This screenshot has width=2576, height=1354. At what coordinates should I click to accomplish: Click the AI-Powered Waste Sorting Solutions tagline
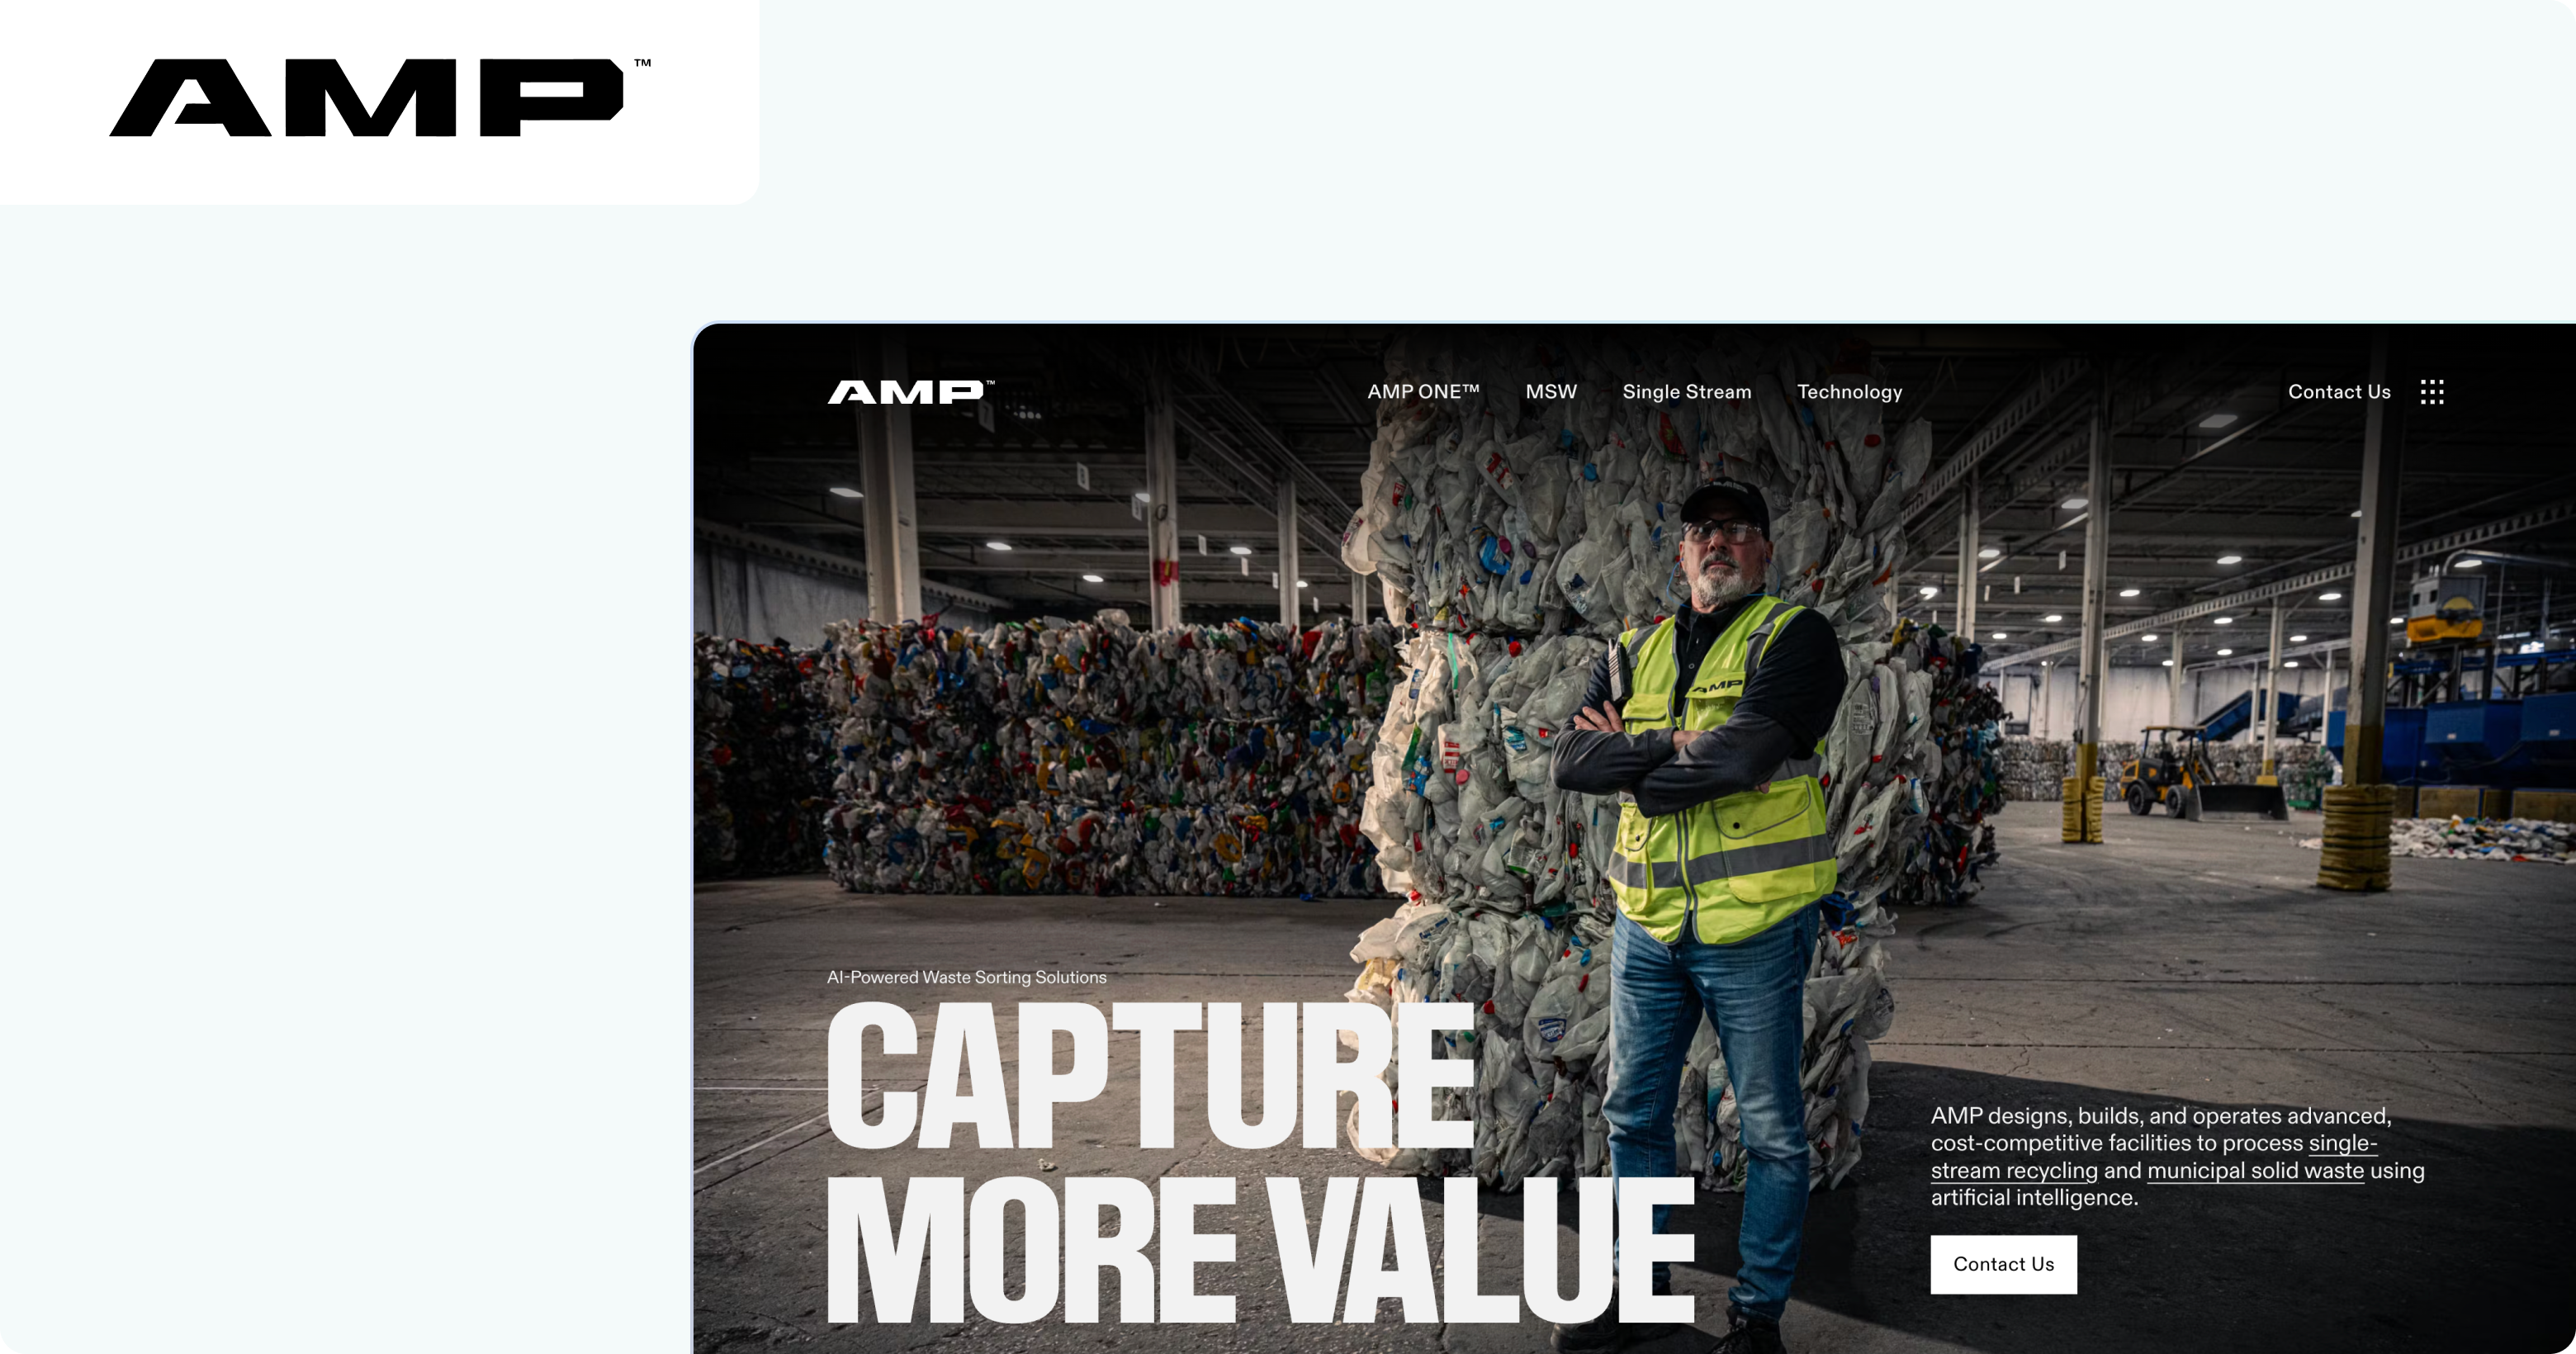967,977
